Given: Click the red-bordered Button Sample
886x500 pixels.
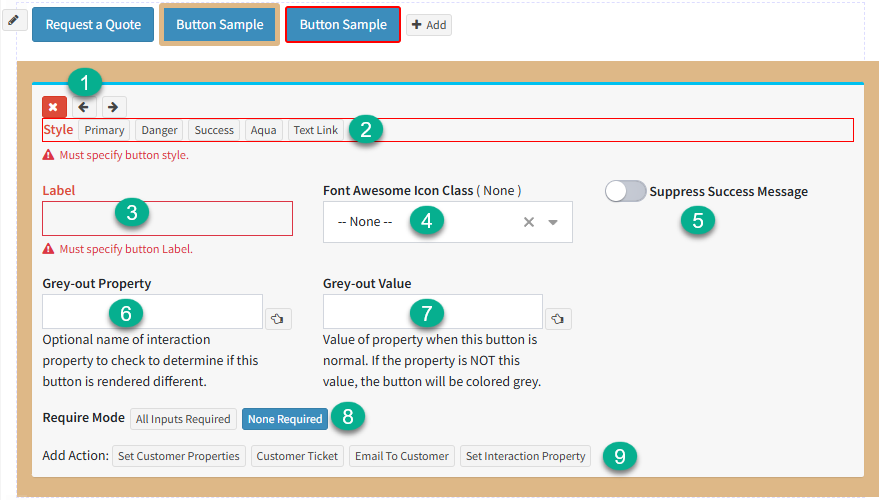Looking at the screenshot, I should click(343, 24).
